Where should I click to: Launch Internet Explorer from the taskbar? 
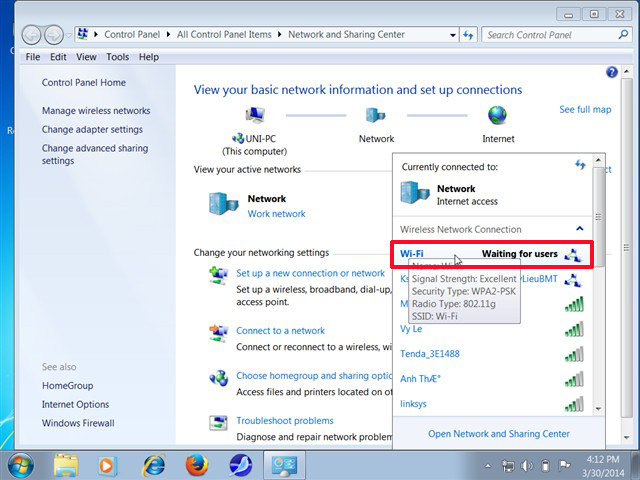tap(153, 465)
